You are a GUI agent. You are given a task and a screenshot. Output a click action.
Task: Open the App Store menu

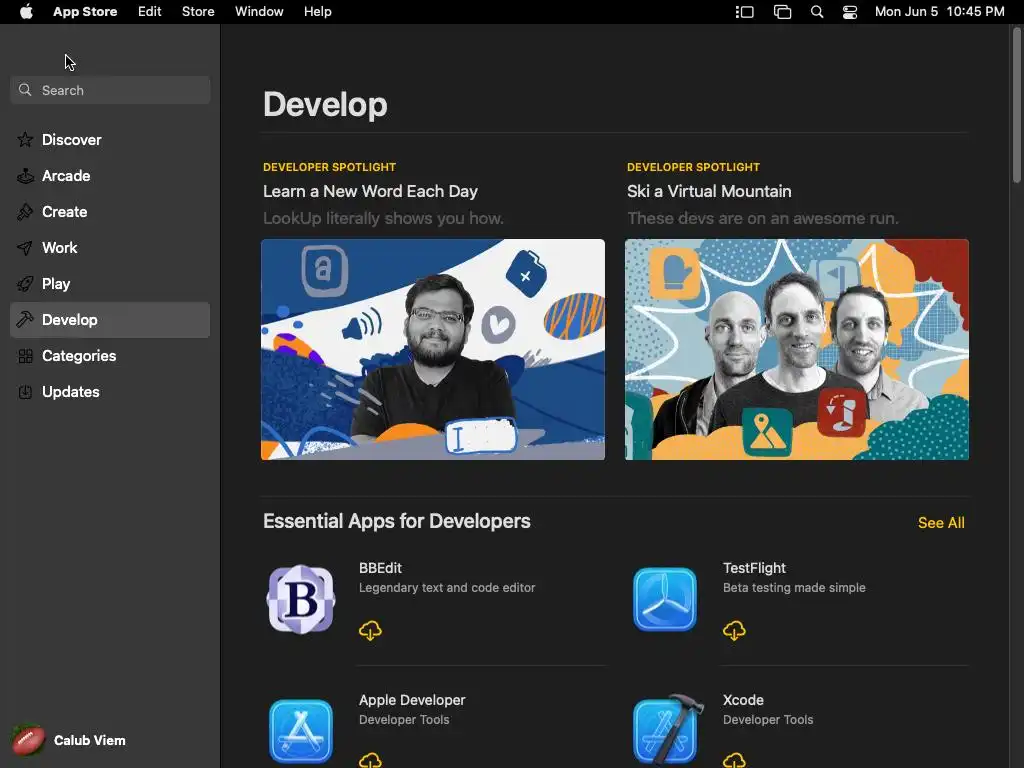(85, 12)
